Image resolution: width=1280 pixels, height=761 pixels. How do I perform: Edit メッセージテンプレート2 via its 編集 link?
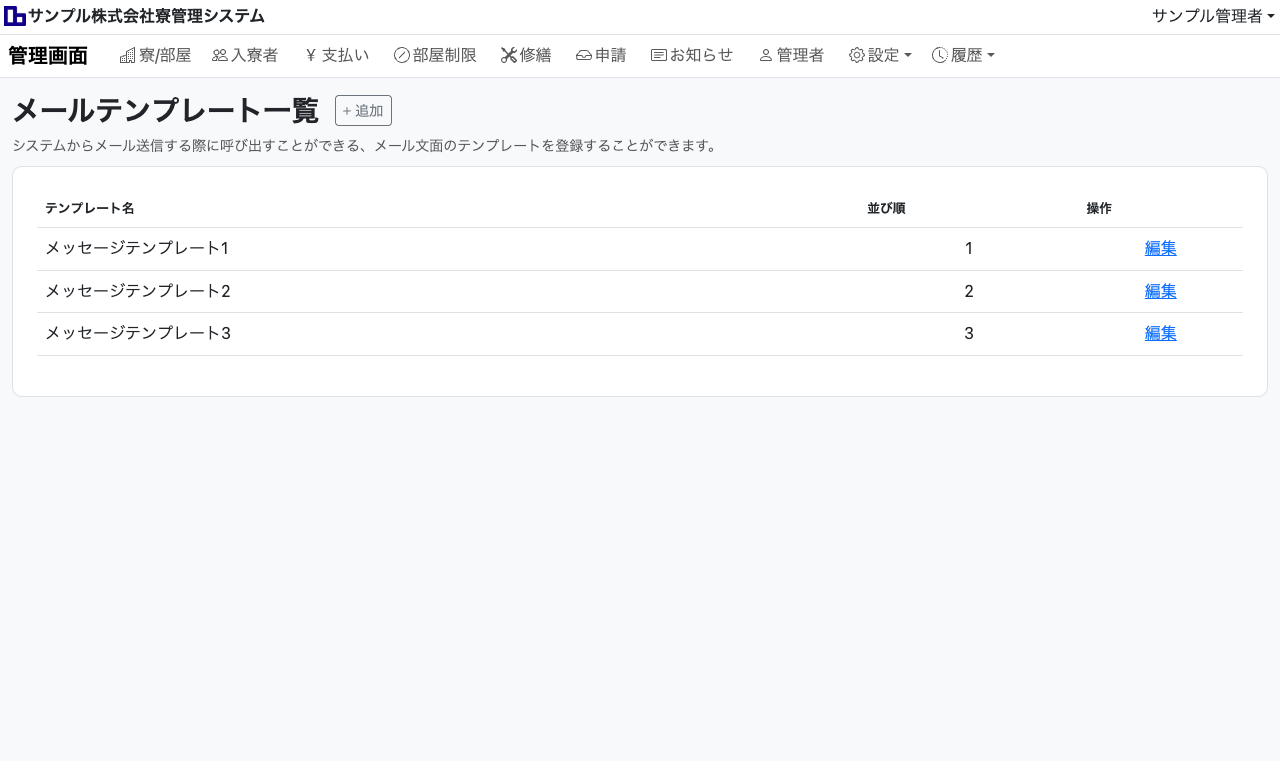(x=1160, y=292)
